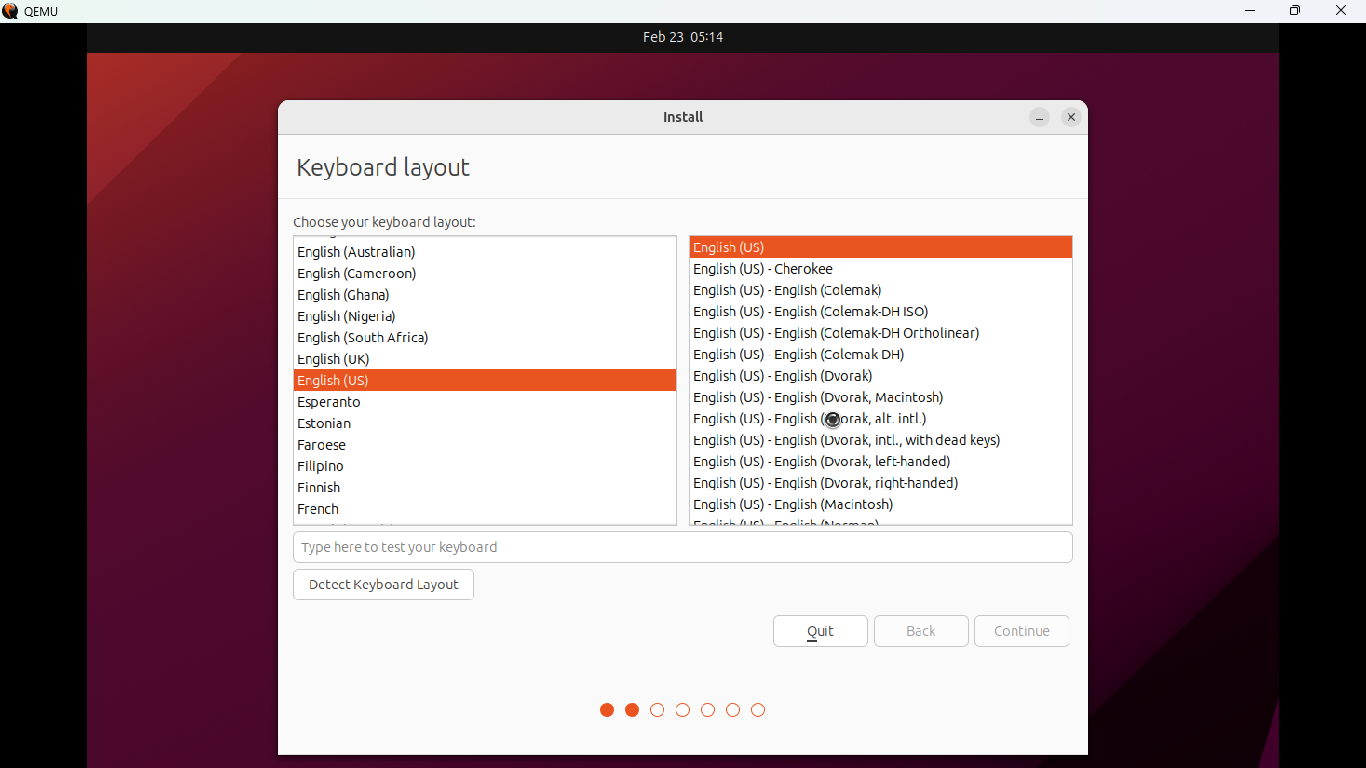1366x768 pixels.
Task: Select the Dvorak, Macintosh variant
Action: coord(881,397)
